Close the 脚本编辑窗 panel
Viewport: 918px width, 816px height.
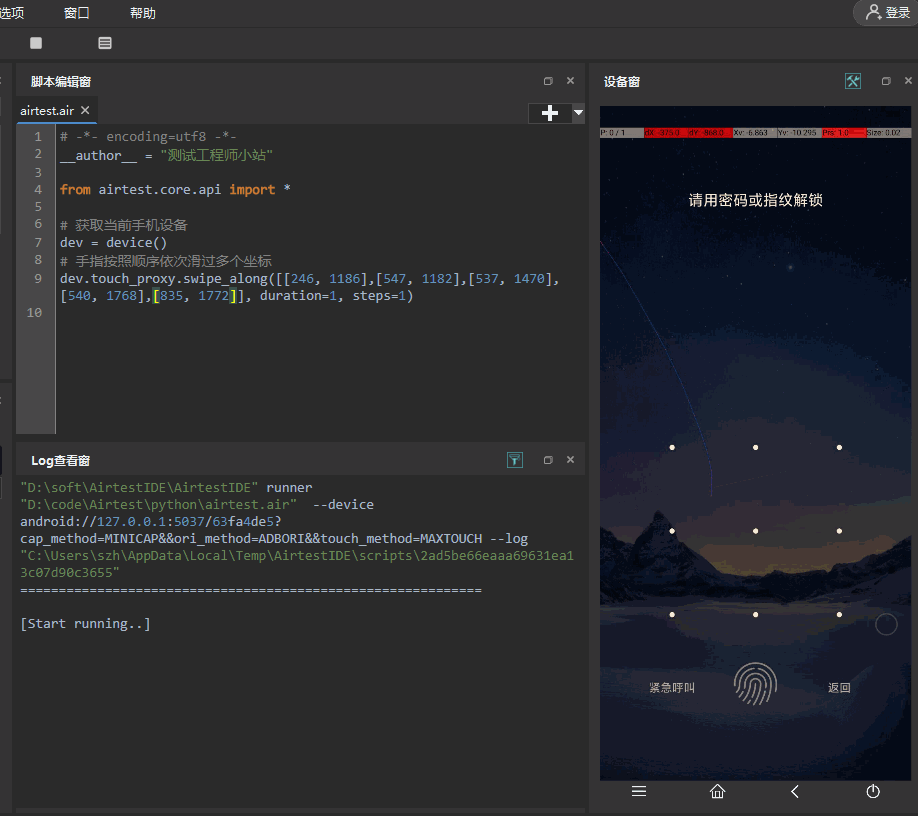[570, 81]
